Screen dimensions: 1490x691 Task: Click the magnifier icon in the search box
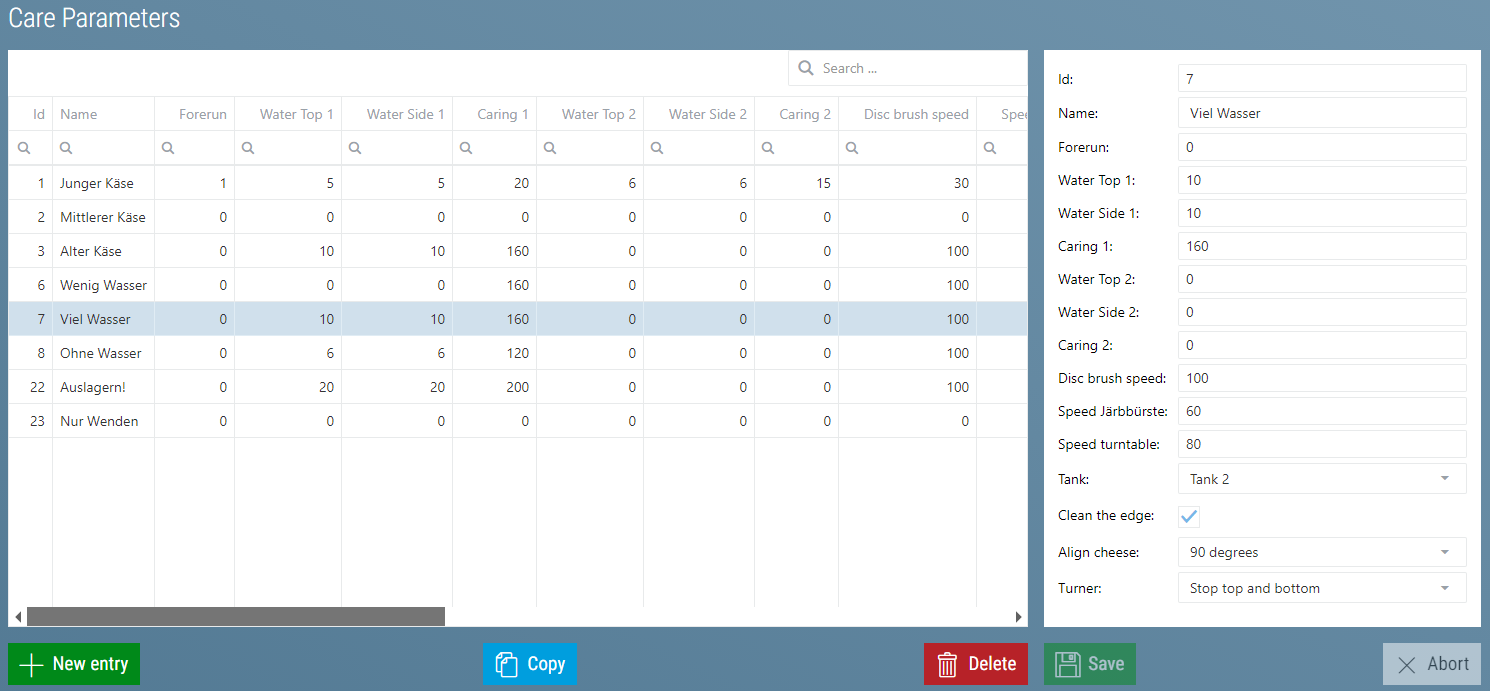pyautogui.click(x=806, y=69)
